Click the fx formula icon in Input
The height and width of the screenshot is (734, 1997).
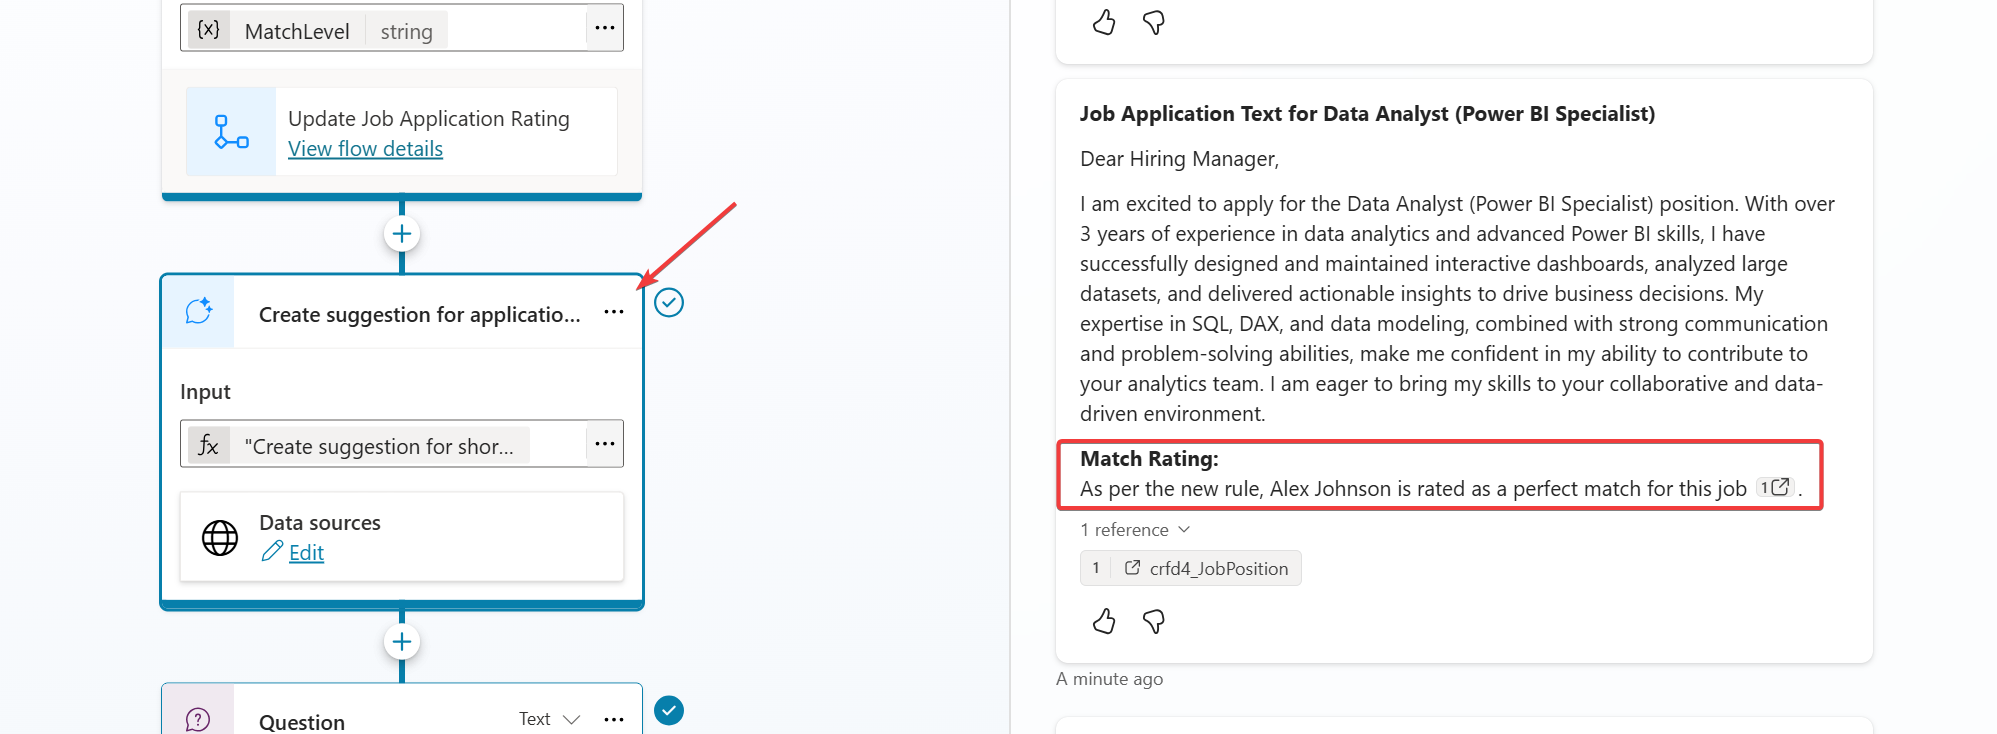coord(208,445)
